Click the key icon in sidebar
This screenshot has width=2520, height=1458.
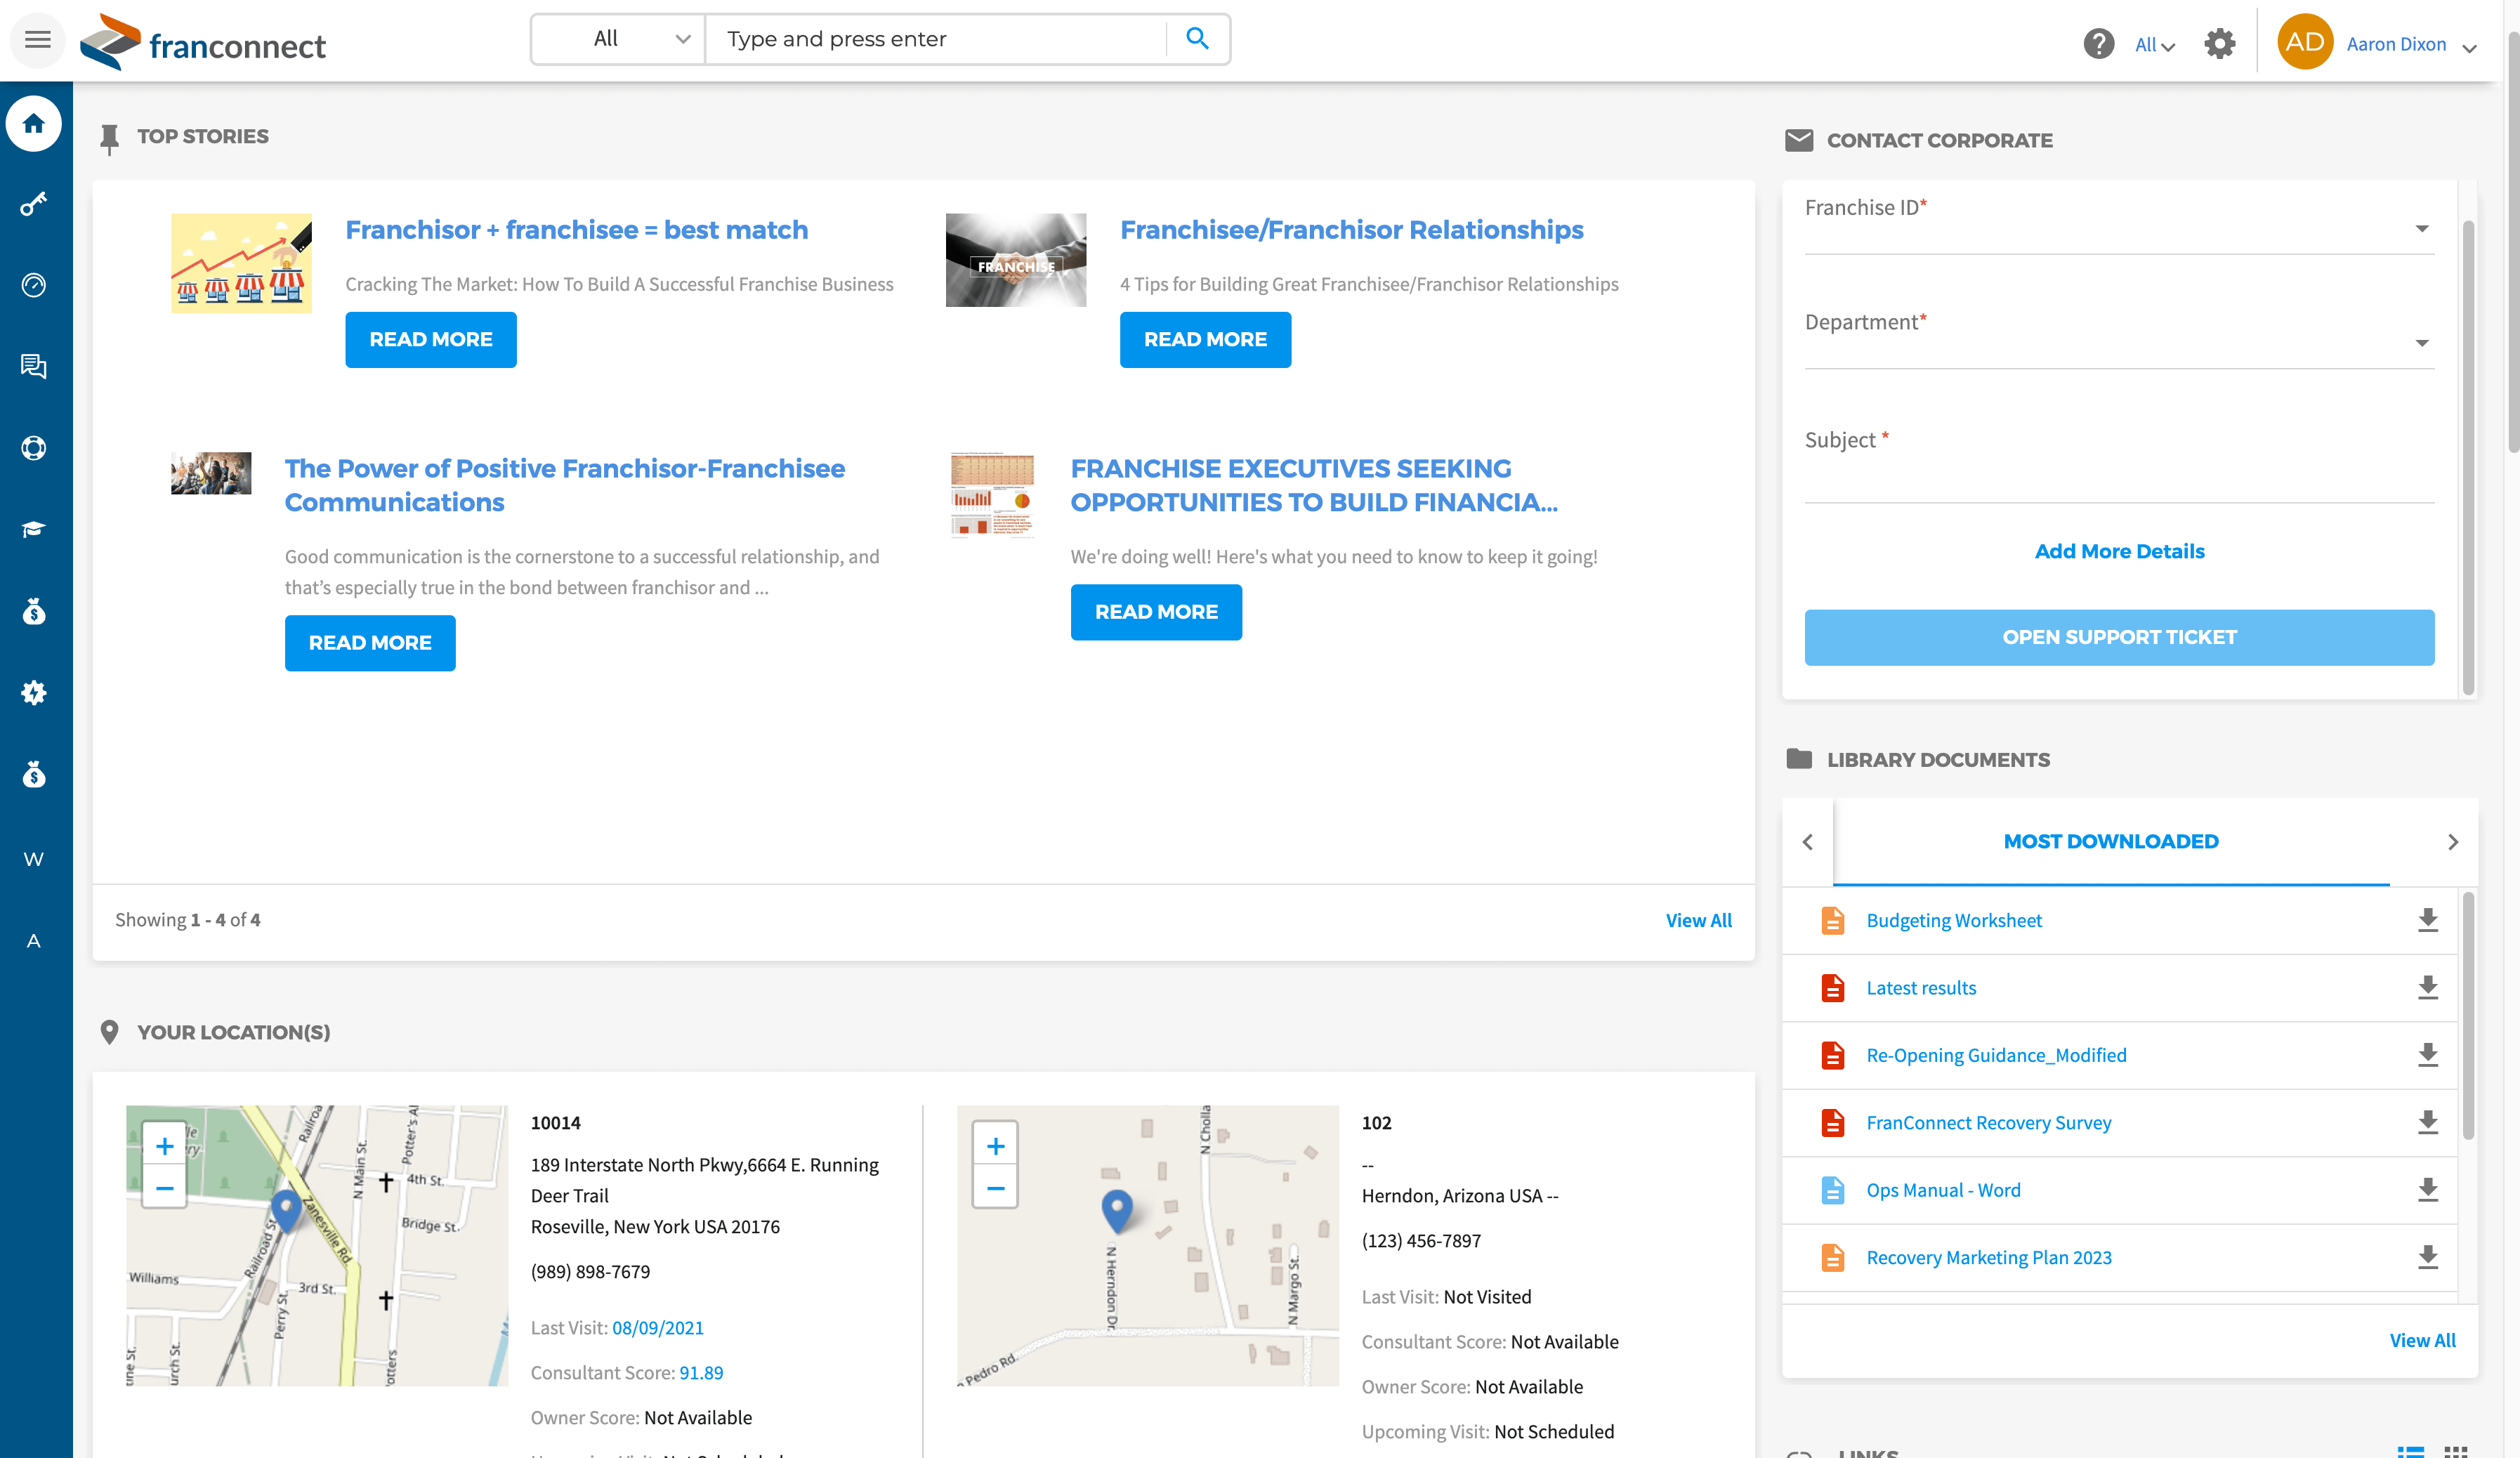(34, 204)
